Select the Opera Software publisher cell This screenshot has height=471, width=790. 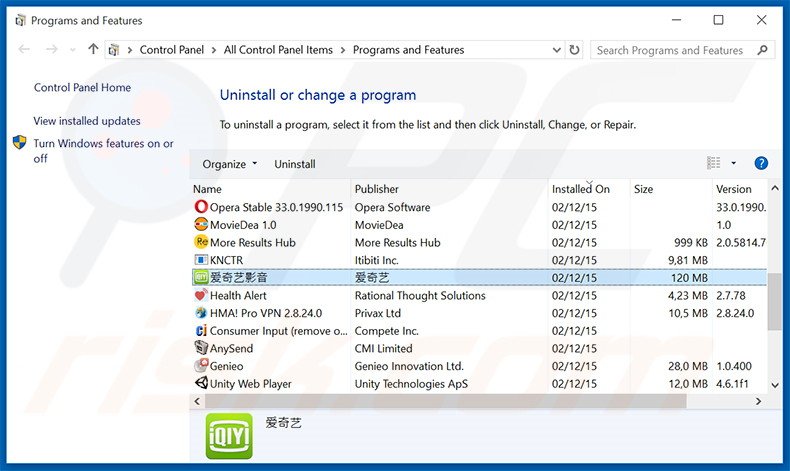392,207
